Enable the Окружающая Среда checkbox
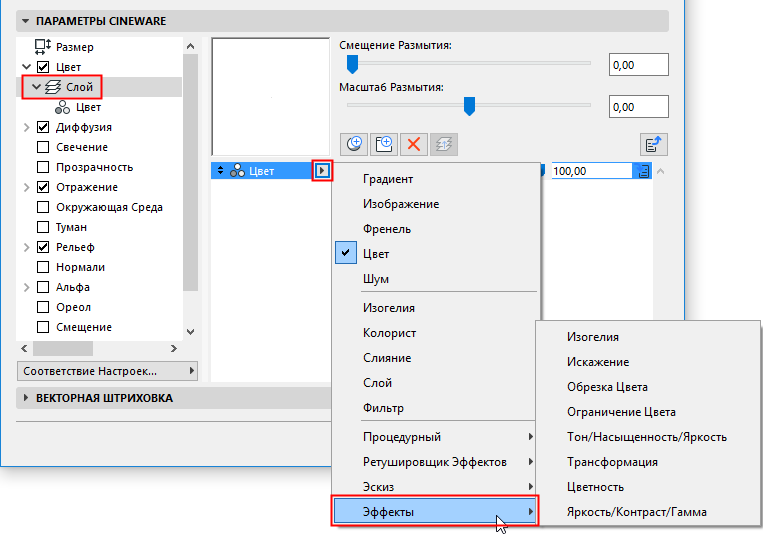 click(x=43, y=207)
